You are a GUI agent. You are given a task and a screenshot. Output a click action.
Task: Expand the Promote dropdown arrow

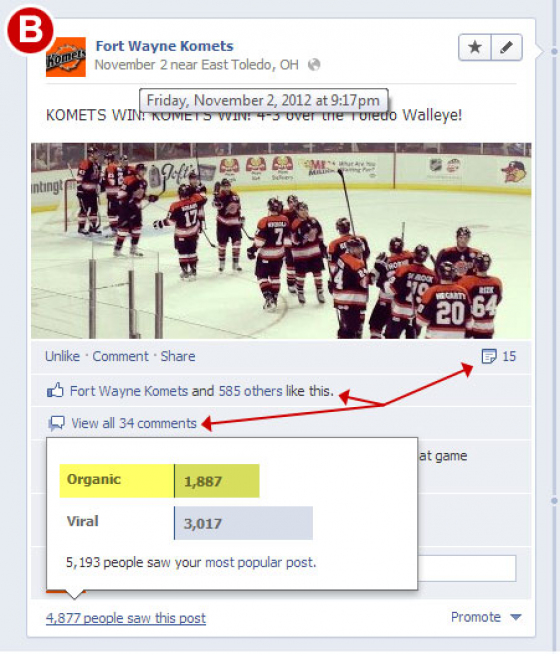[516, 617]
